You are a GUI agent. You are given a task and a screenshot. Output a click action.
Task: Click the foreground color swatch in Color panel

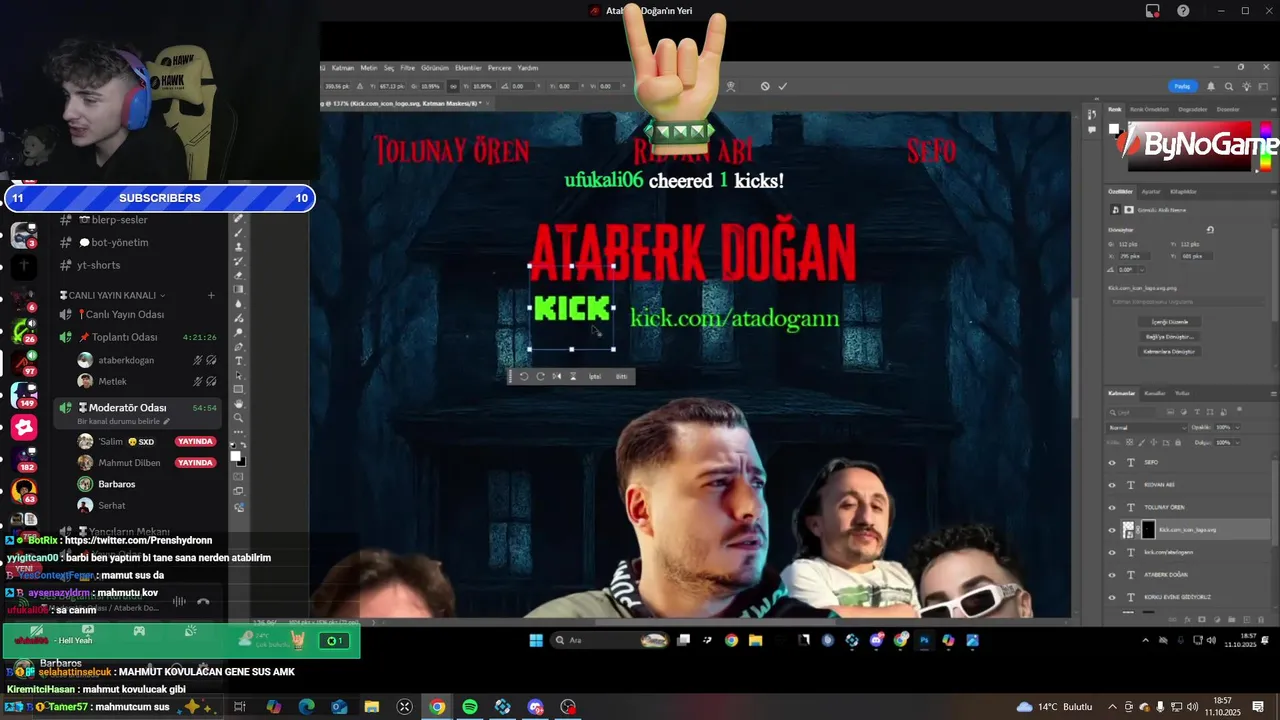pos(1113,128)
